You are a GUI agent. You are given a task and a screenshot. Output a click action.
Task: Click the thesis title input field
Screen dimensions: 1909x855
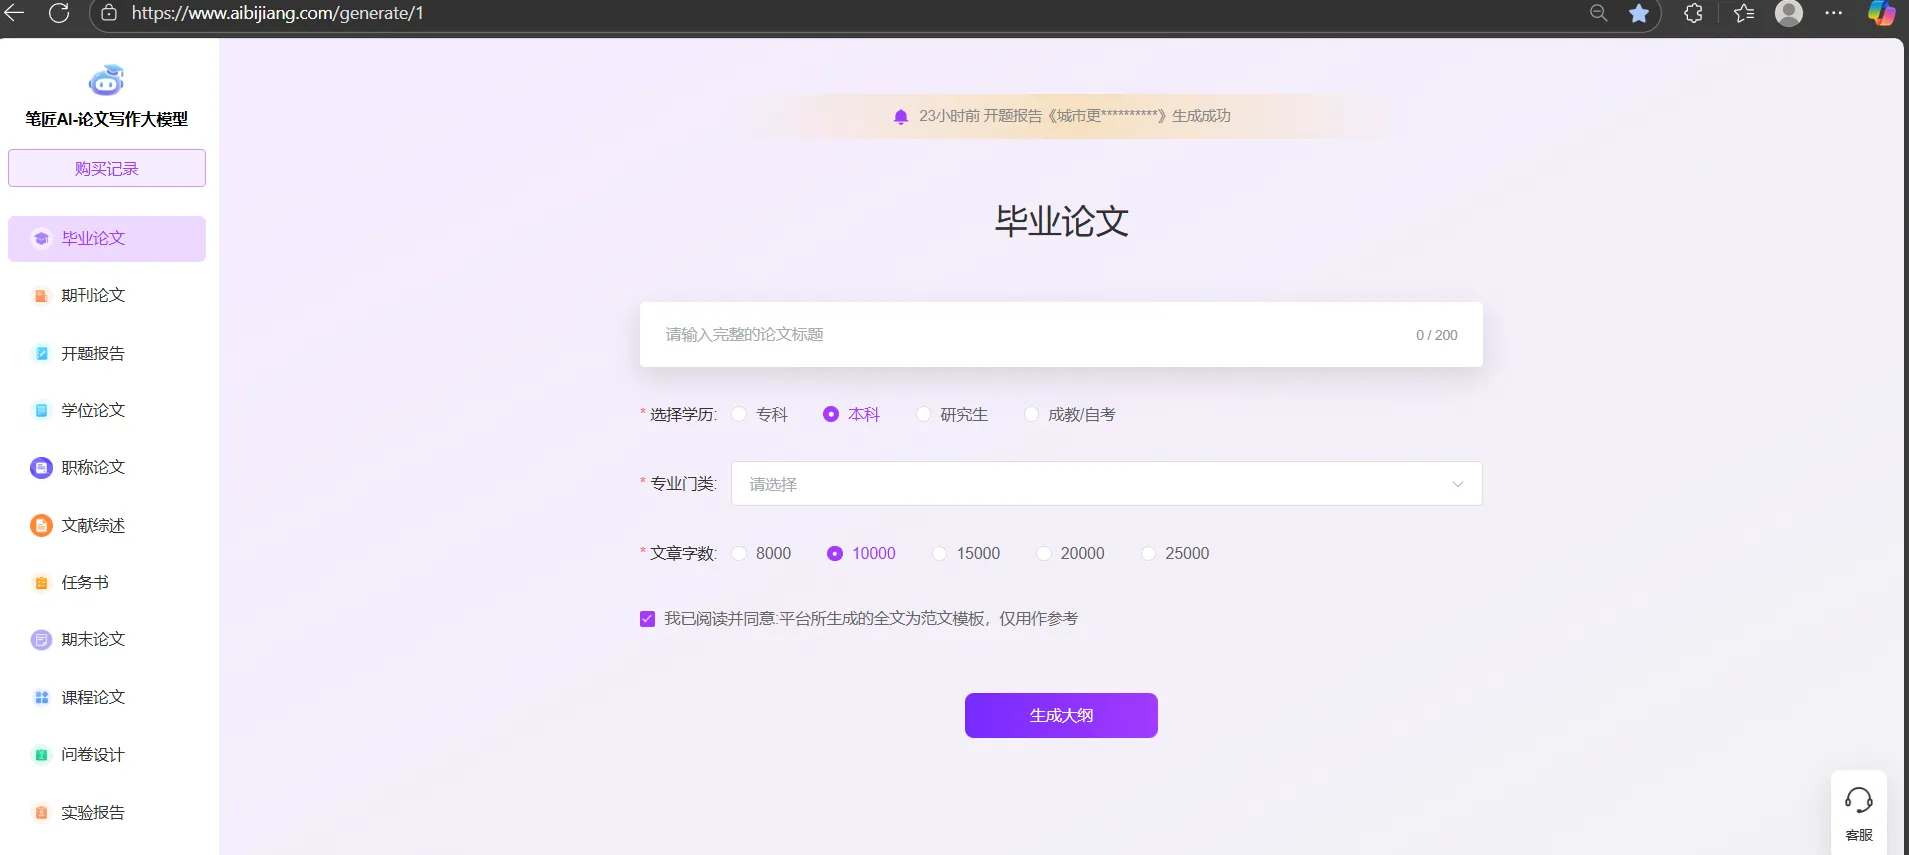pyautogui.click(x=1030, y=335)
